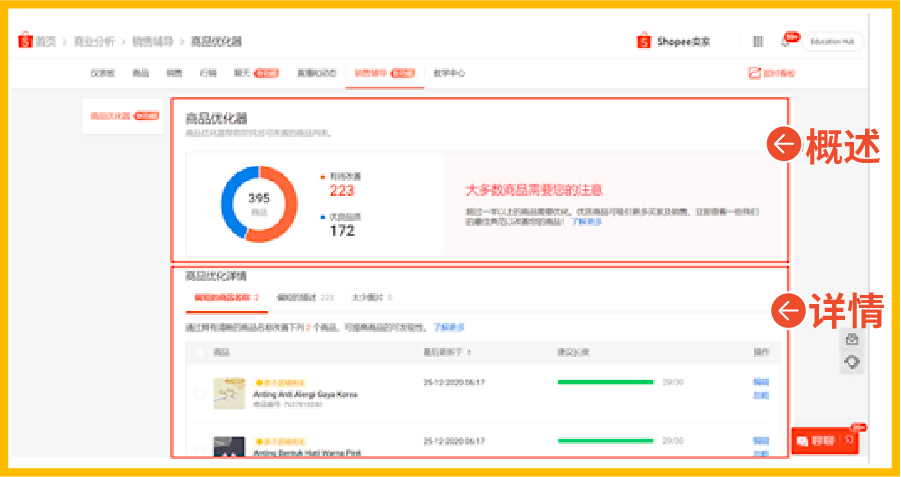This screenshot has width=901, height=477.
Task: Click the 商品 column header
Action: point(222,352)
